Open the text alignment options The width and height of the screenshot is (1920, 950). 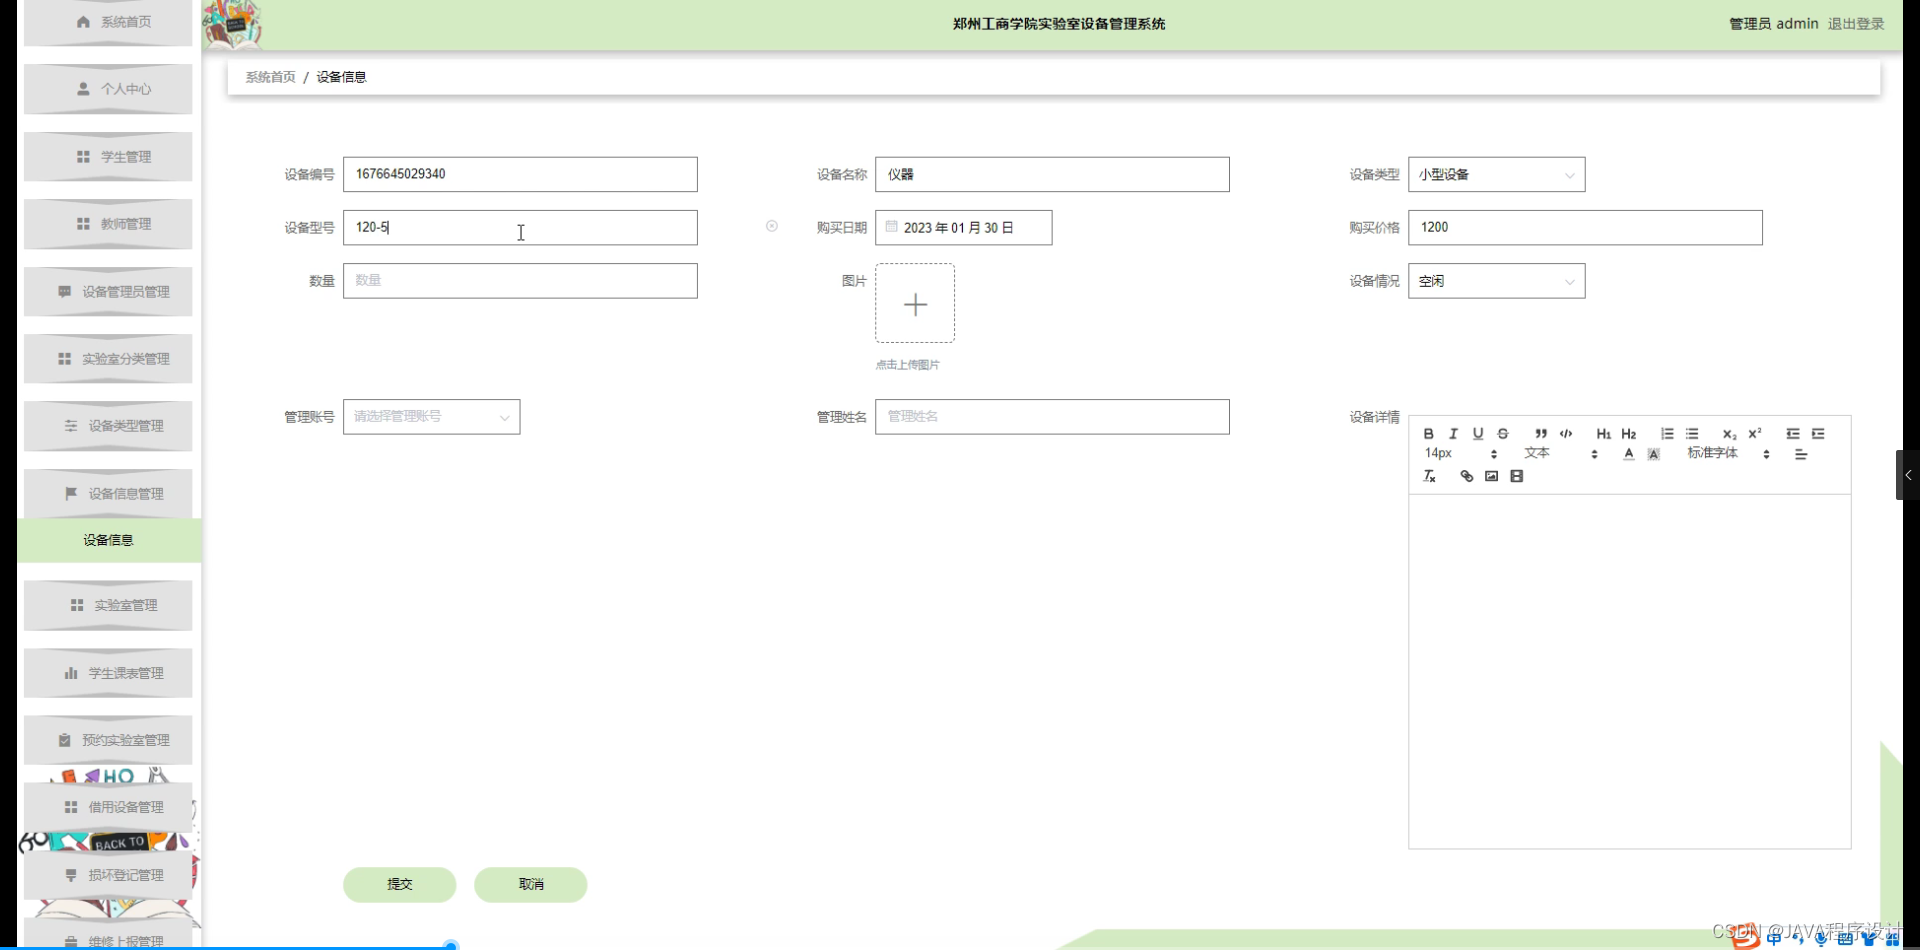(x=1801, y=454)
